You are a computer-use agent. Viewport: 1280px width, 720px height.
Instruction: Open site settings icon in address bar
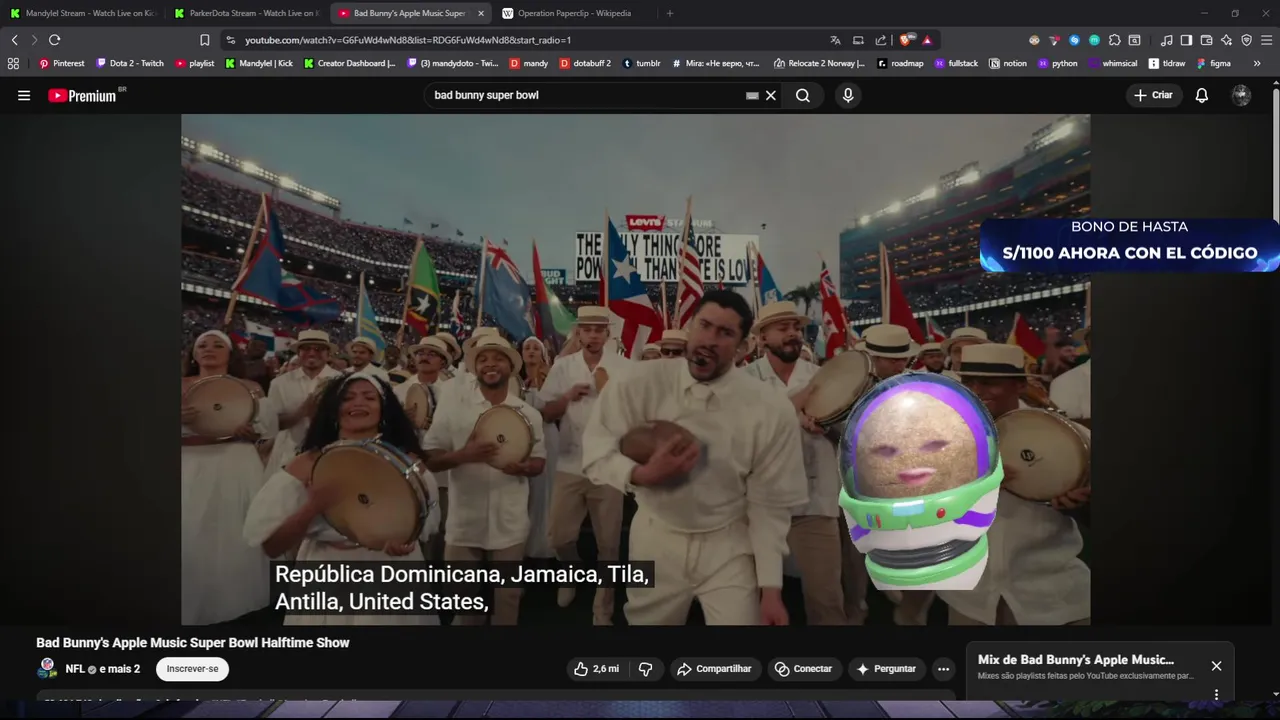click(231, 40)
